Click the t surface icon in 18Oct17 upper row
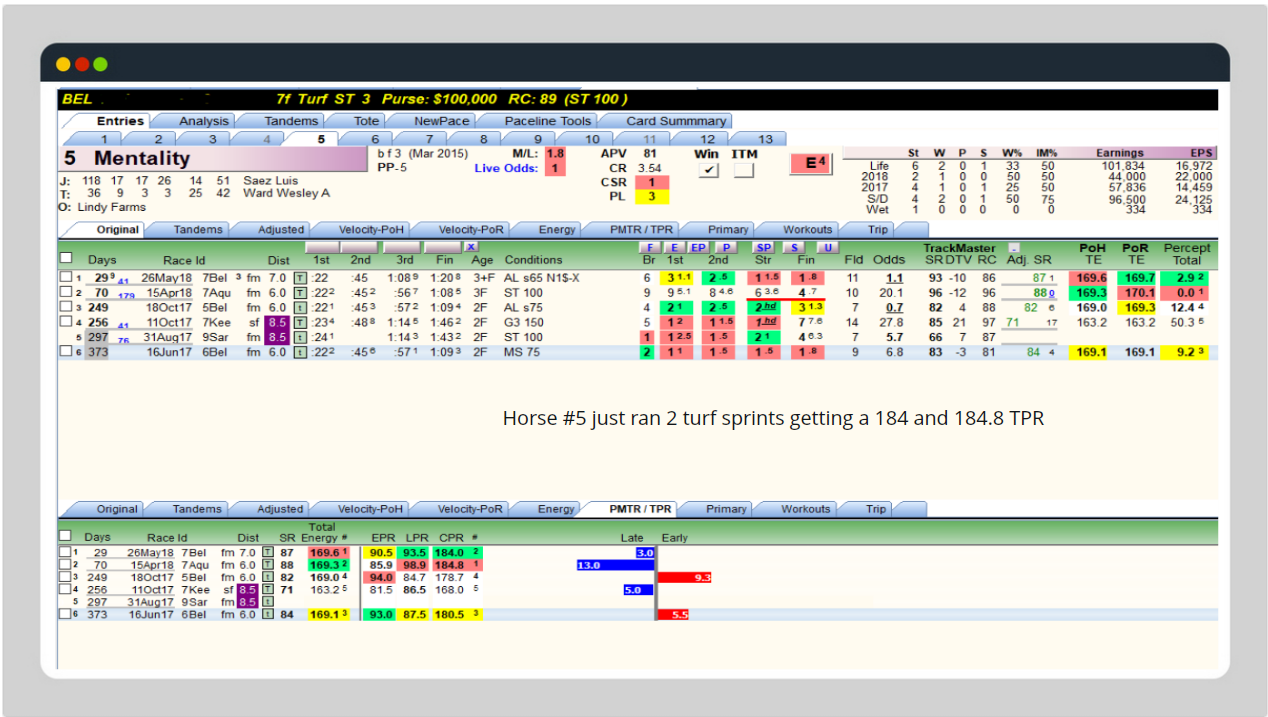 [x=300, y=308]
